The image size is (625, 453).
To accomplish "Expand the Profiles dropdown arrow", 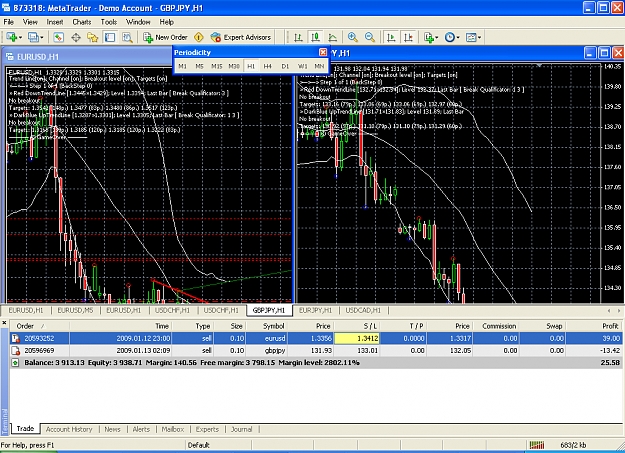I will pos(41,37).
